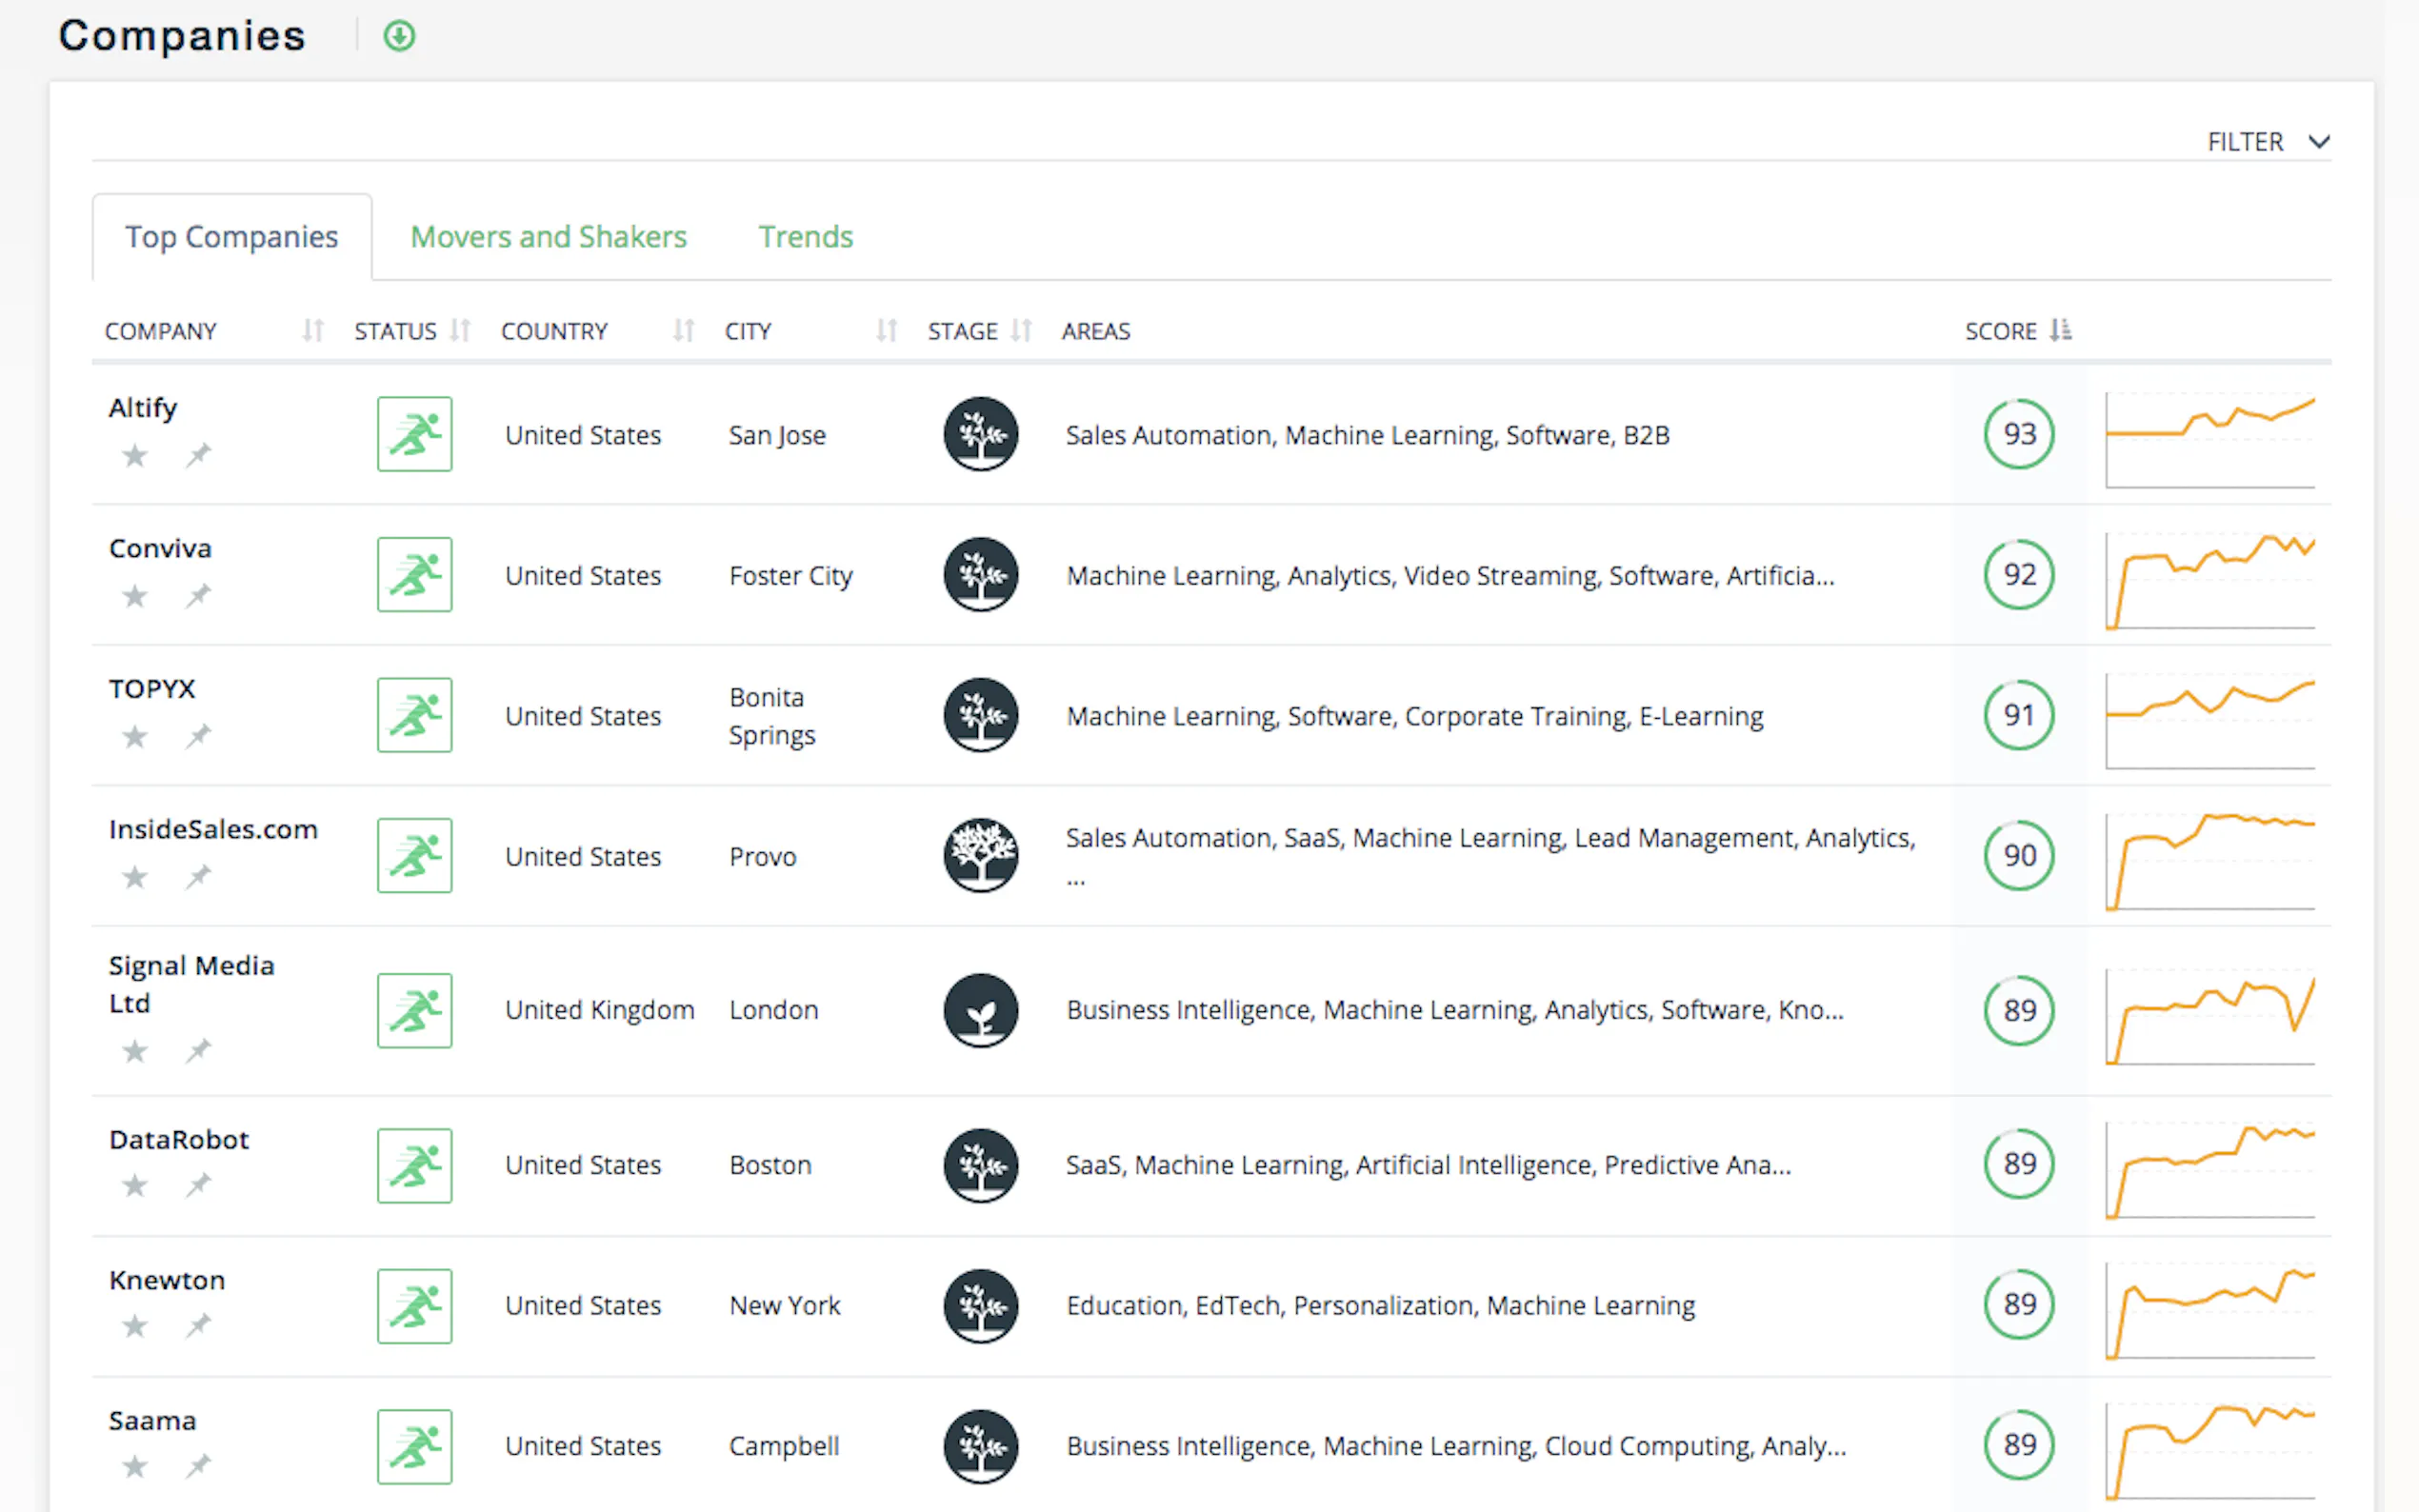Open Altify's score trend sparkline chart
The image size is (2419, 1512).
tap(2210, 439)
